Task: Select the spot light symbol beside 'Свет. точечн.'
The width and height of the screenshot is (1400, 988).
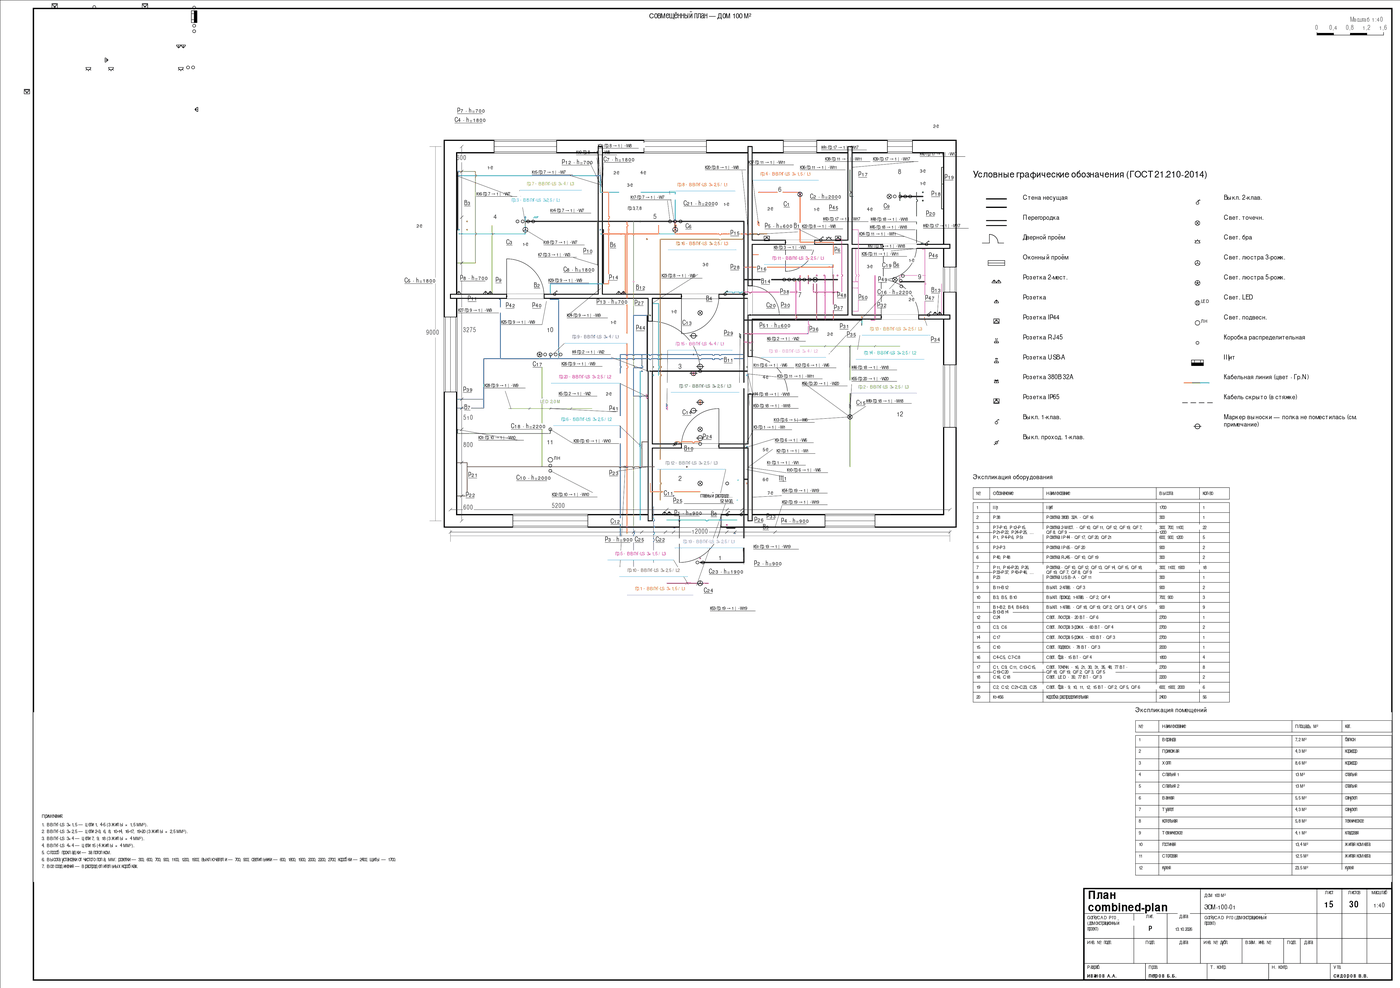Action: 1197,222
